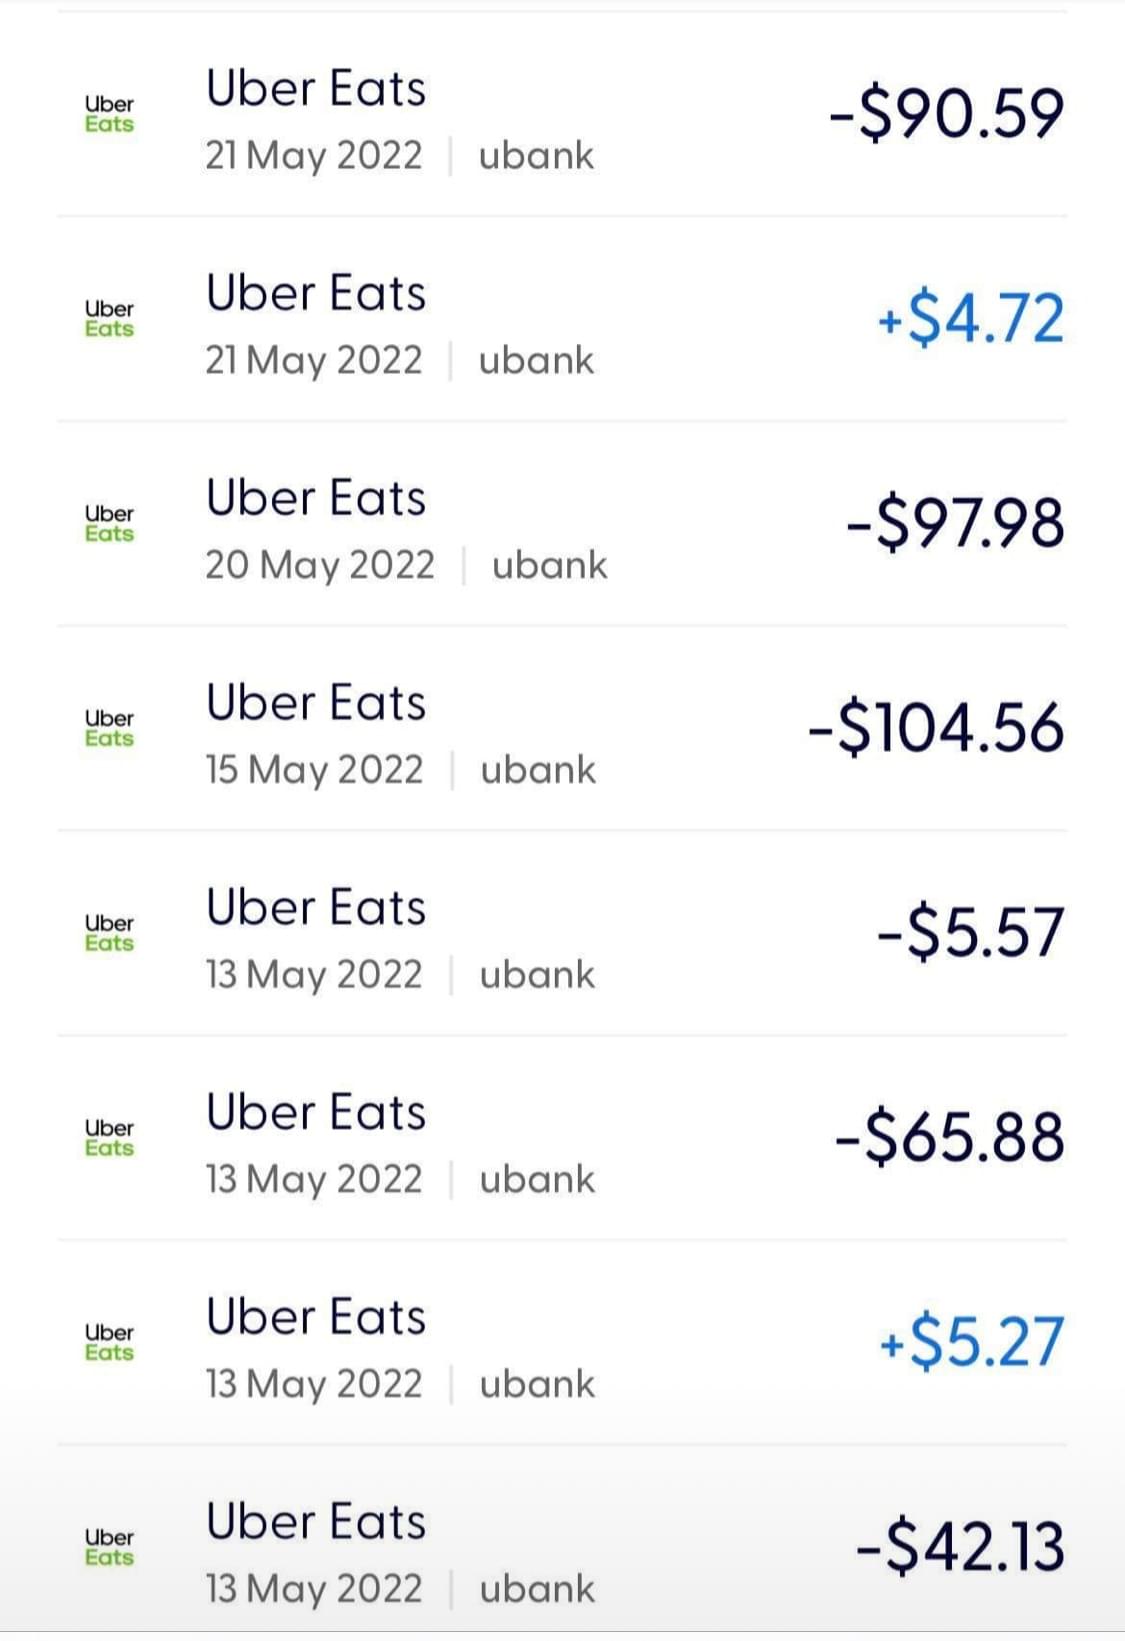
Task: Click Uber Eats logo beside -$90.59 transaction
Action: point(109,114)
